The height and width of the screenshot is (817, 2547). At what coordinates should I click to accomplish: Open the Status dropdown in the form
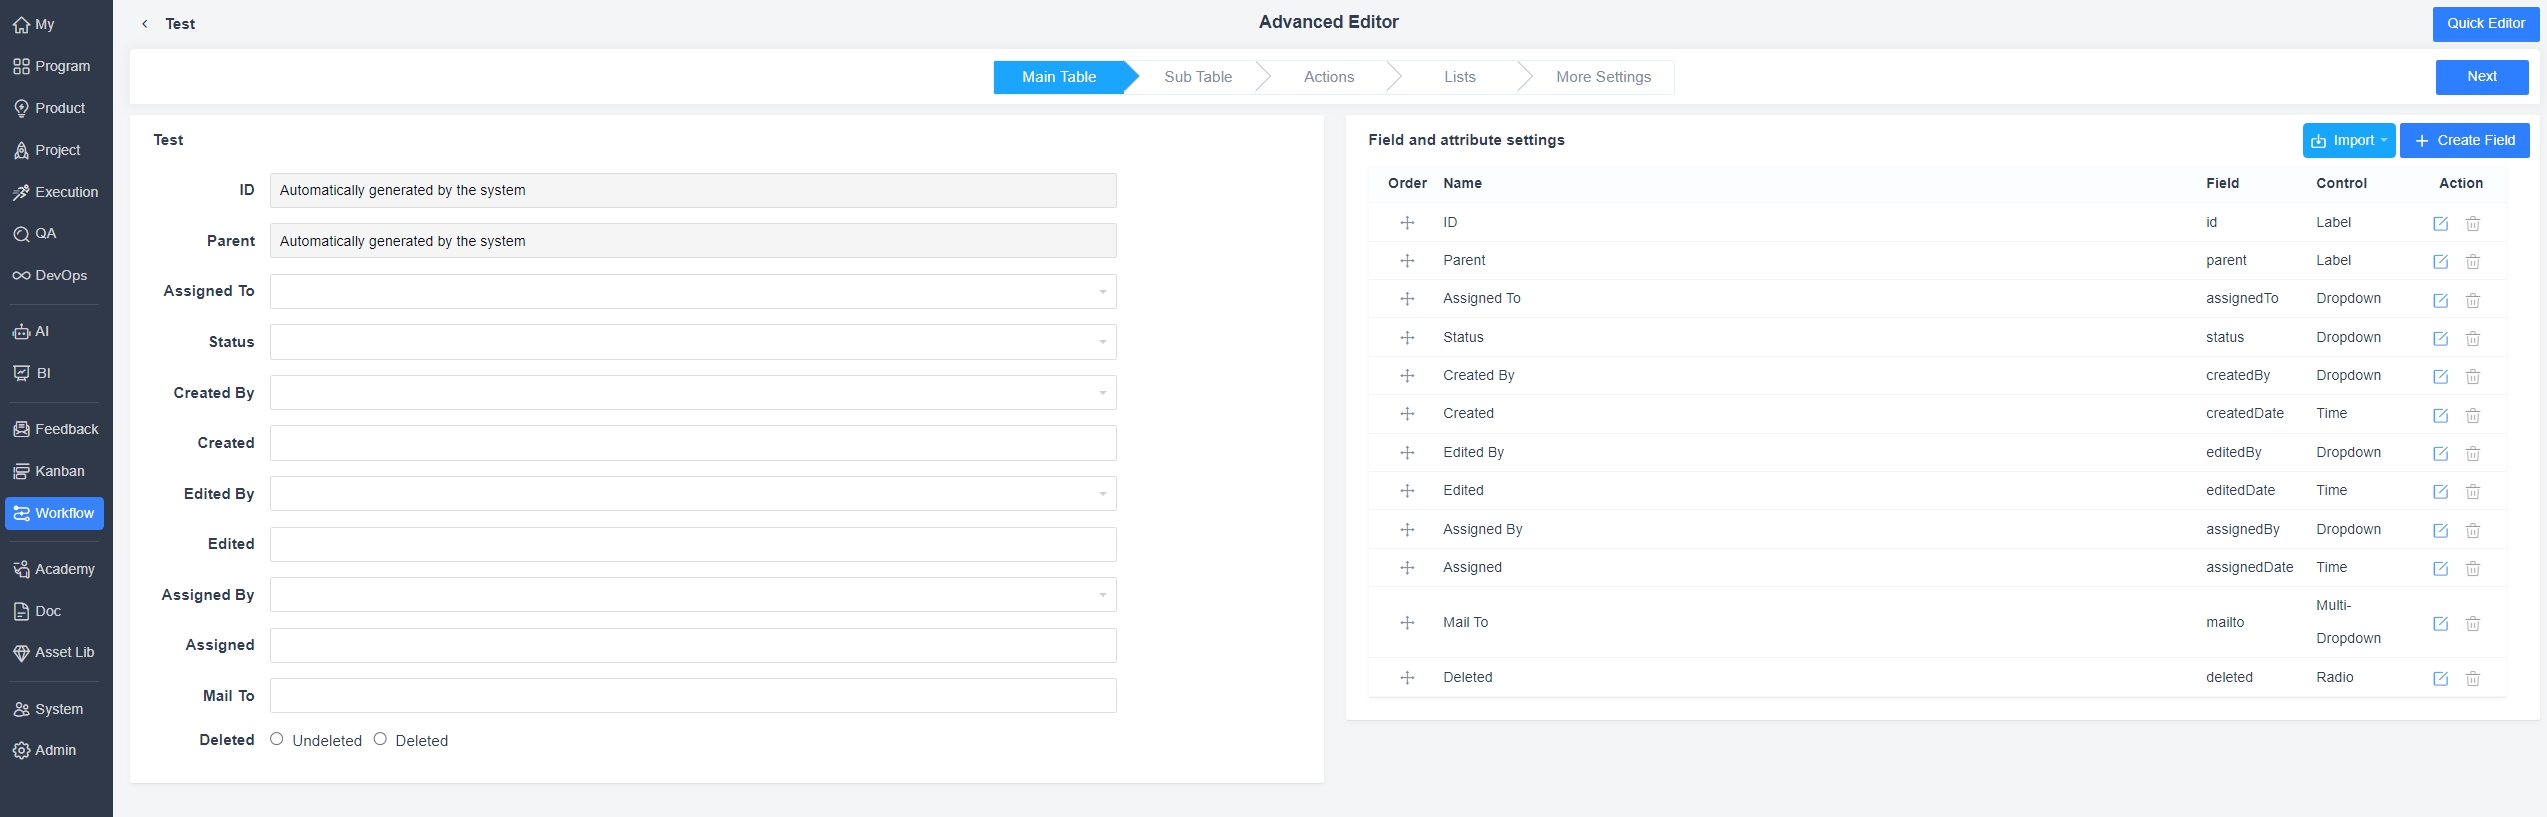[692, 342]
